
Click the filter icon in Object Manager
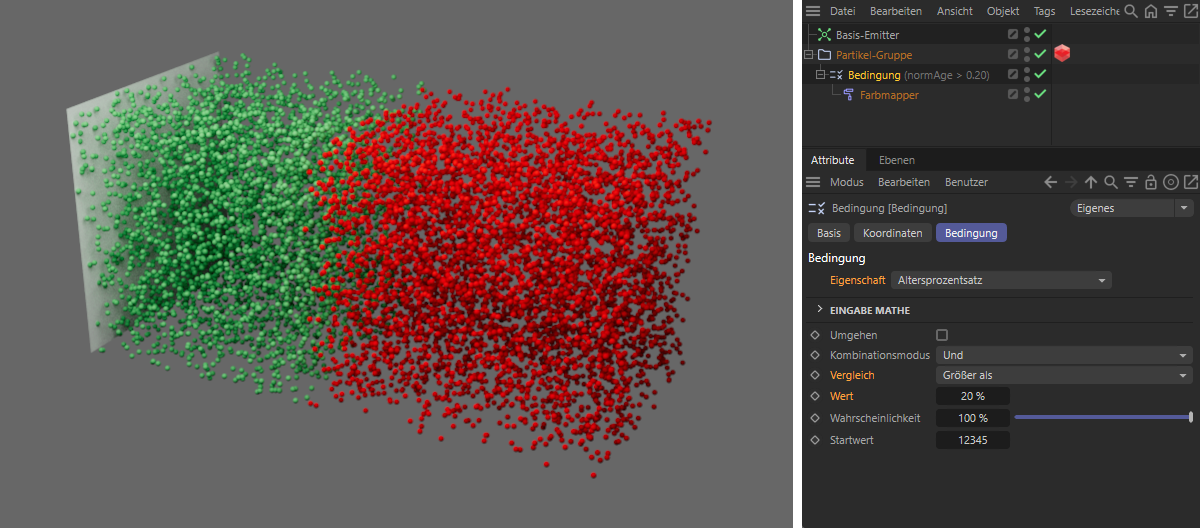(1170, 11)
